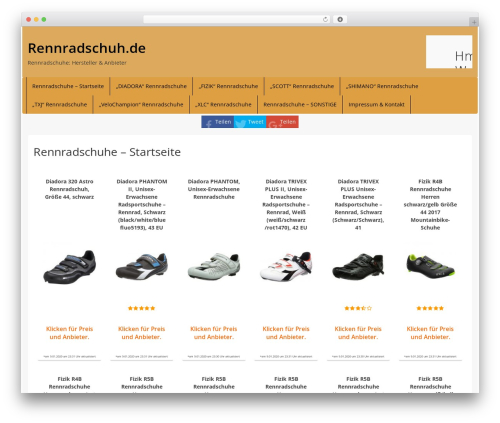Click star rating of black TRIVEX PLUS
Viewport: 500px width, 423px height.
[358, 308]
